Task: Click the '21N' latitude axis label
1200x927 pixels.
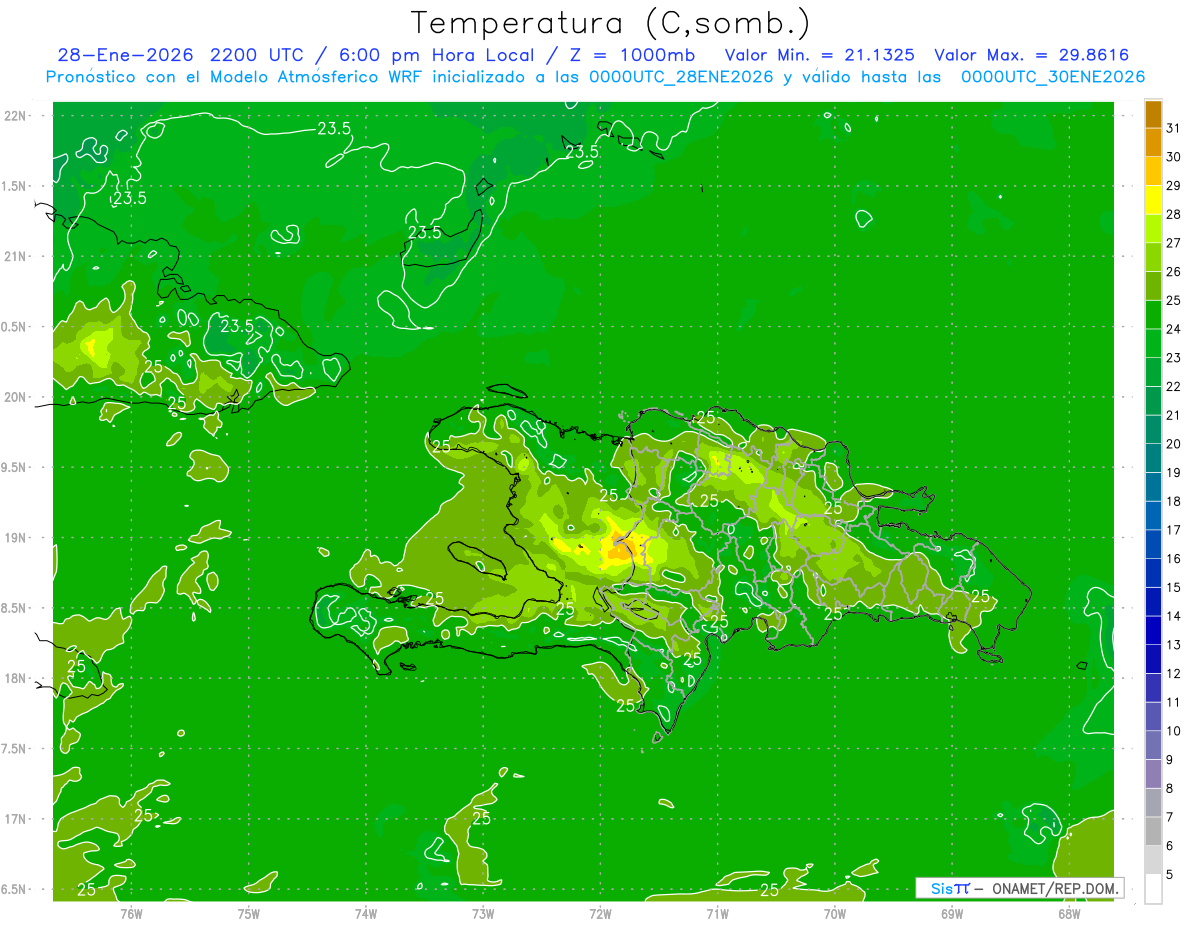Action: [x=15, y=256]
